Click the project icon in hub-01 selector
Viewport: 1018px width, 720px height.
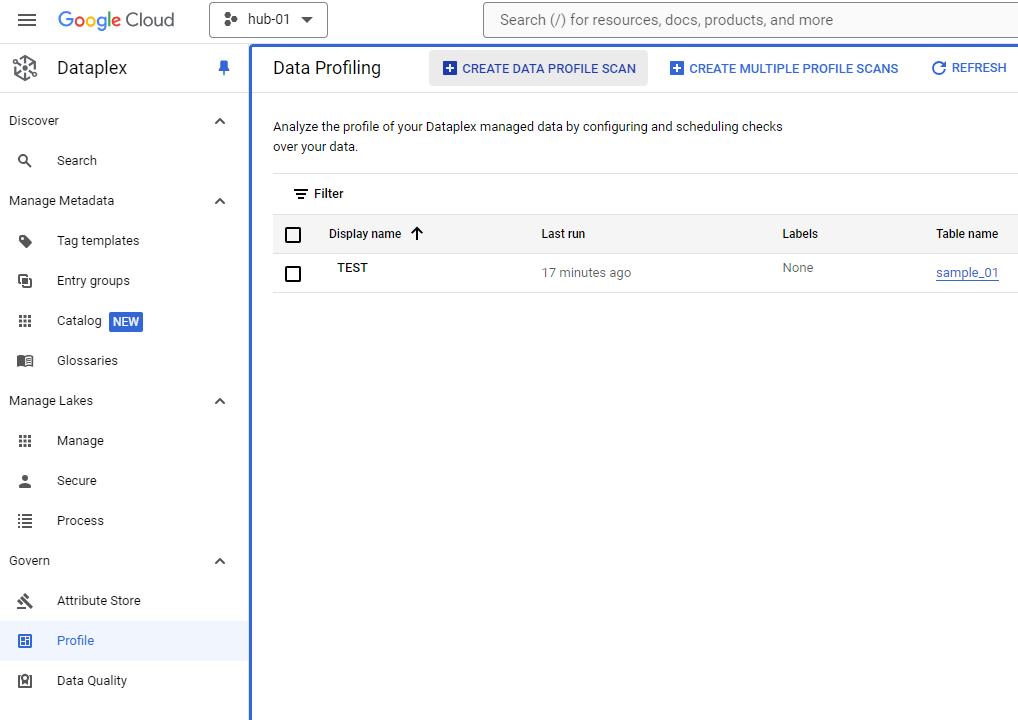230,19
